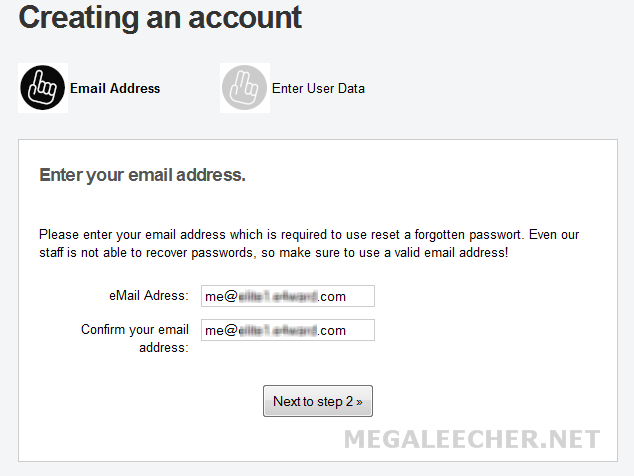
Task: Click the MEGALEECHER.NET watermark
Action: coord(472,439)
